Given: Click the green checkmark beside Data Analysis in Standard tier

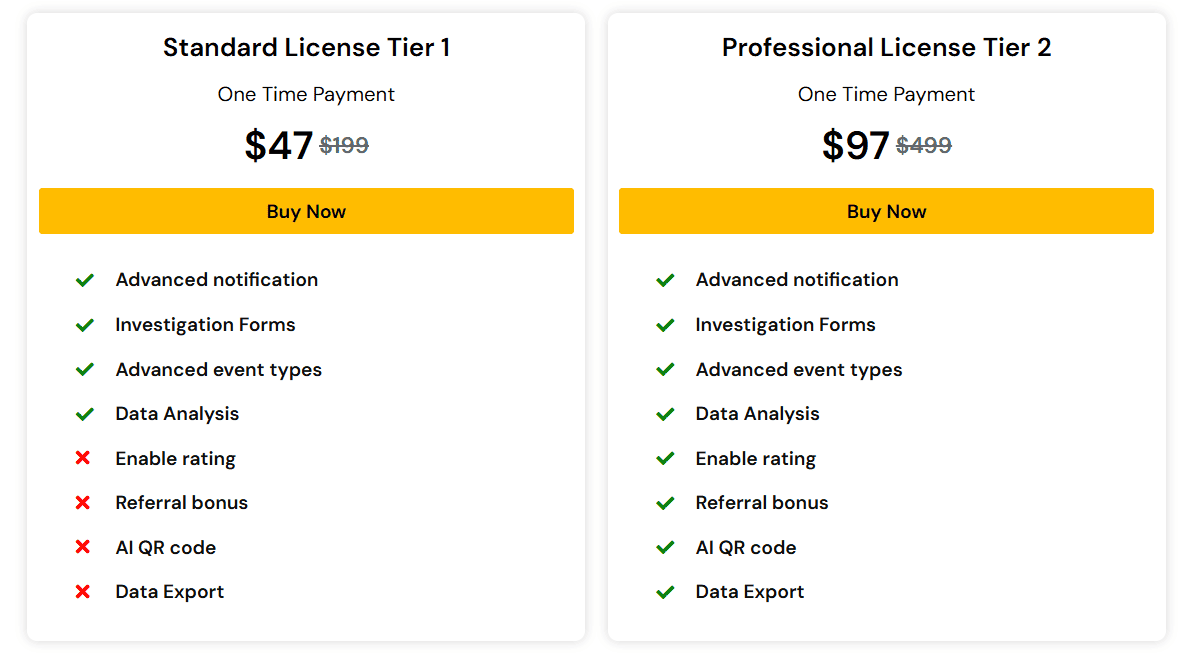Looking at the screenshot, I should pos(85,413).
